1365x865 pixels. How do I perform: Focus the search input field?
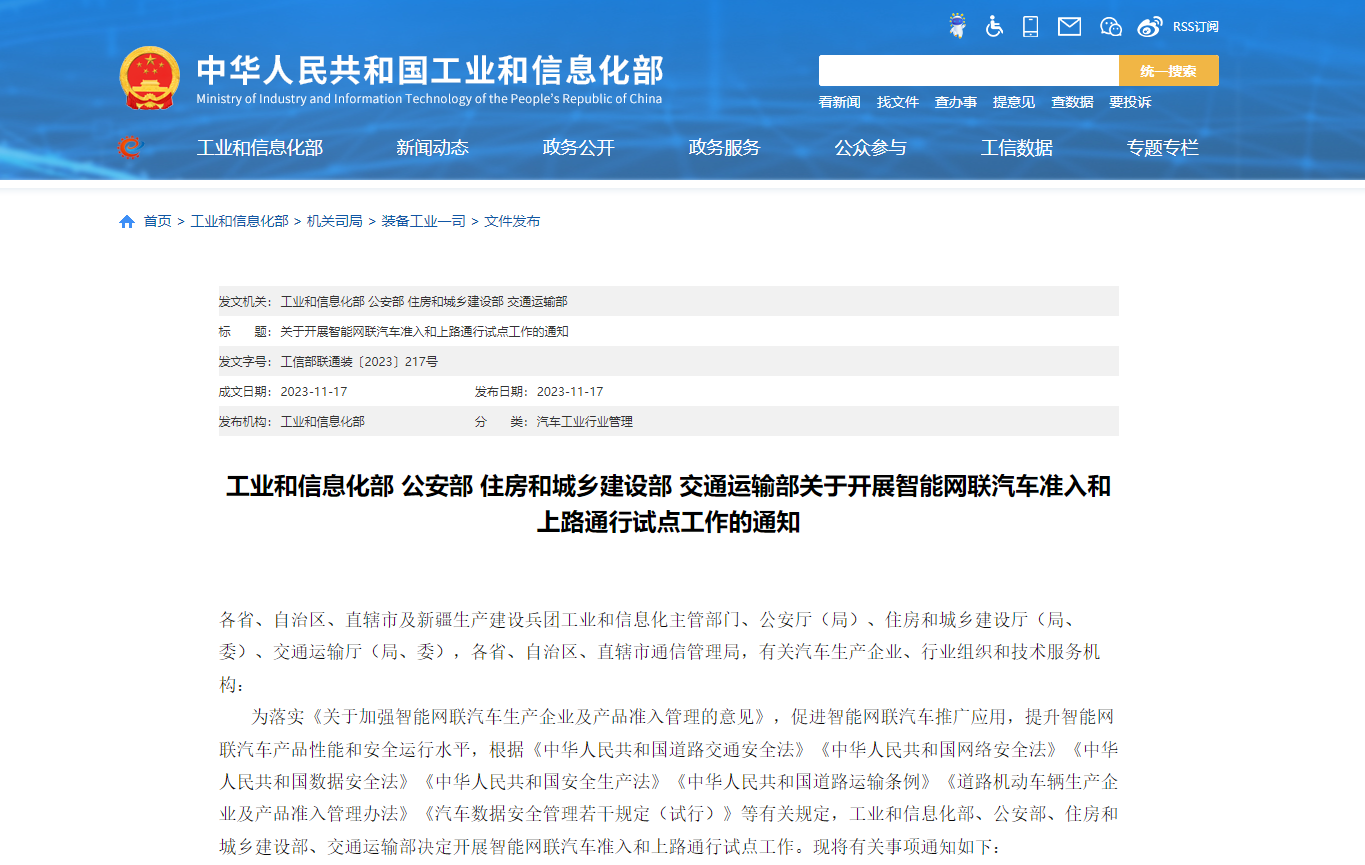[x=968, y=71]
